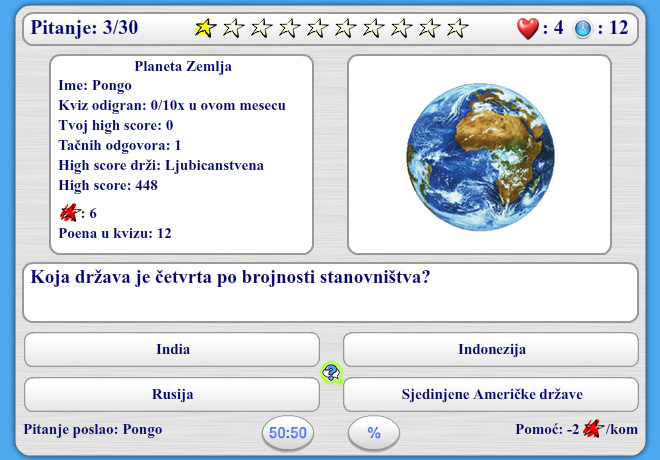Screen dimensions: 660x460
Task: Click the yellow filled progress star
Action: pos(205,28)
